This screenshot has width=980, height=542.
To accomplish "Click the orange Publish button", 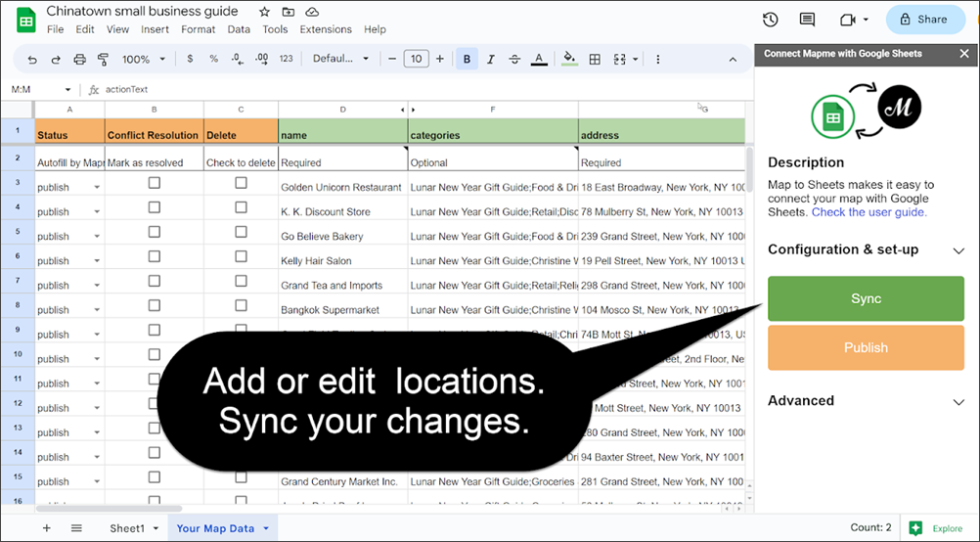I will tap(866, 348).
